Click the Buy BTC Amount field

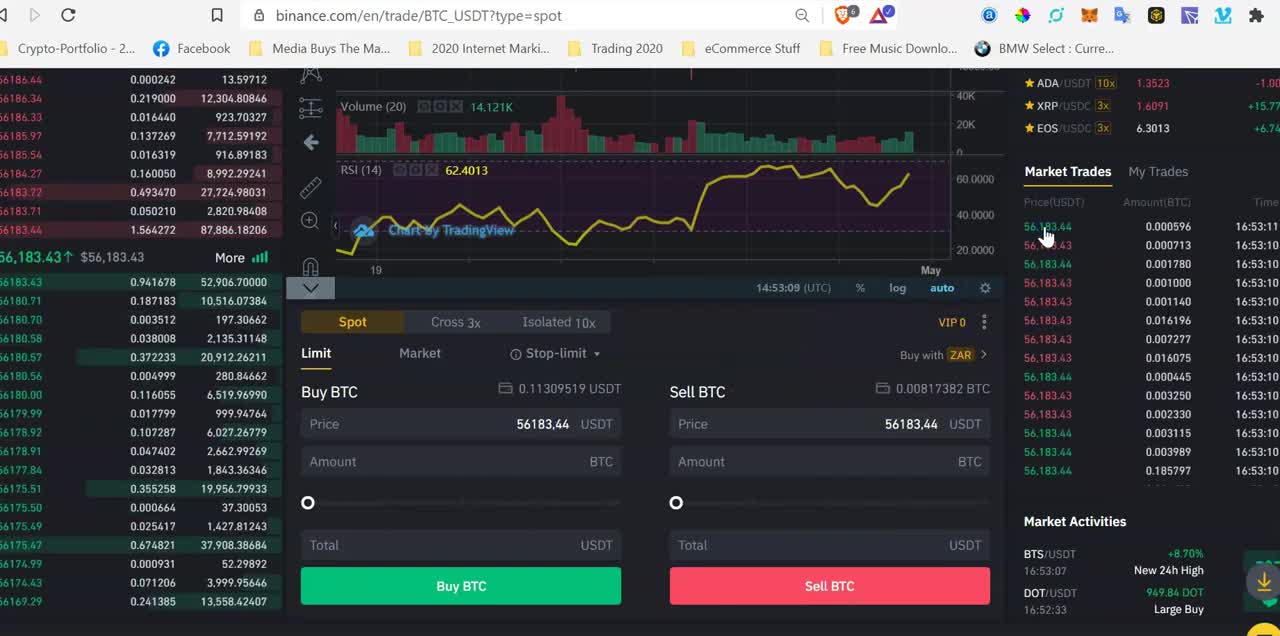click(461, 462)
